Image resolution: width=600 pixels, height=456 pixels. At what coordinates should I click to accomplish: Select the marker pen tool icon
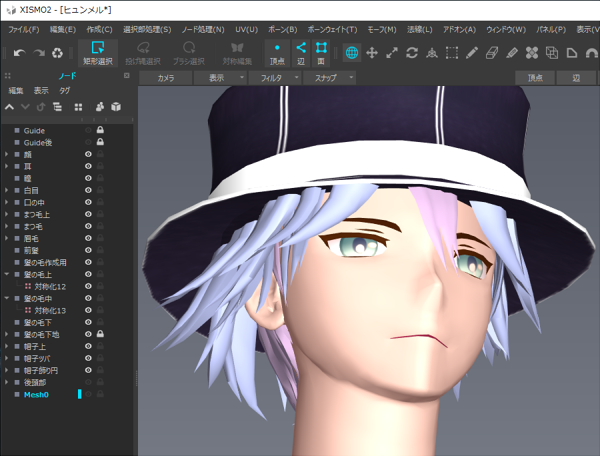coord(512,53)
